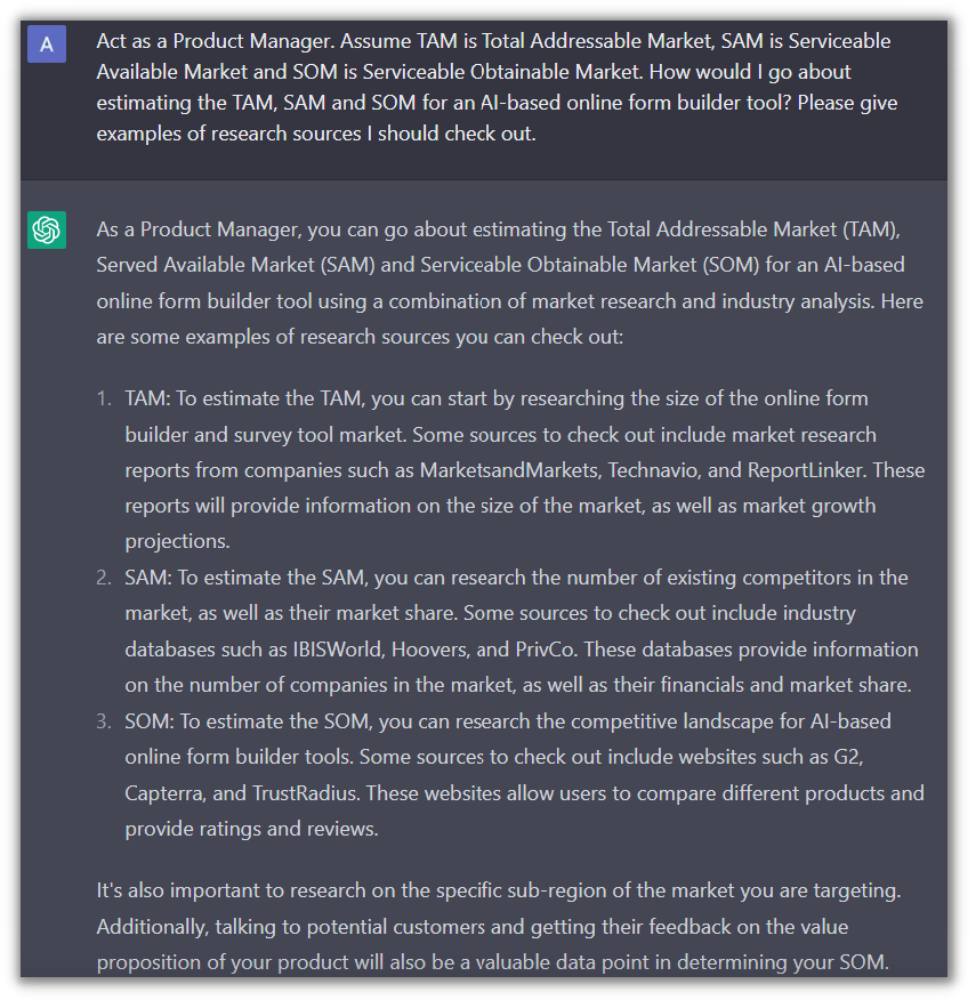Click the word 'Capterra' in the SOM item
The width and height of the screenshot is (970, 1000).
163,794
